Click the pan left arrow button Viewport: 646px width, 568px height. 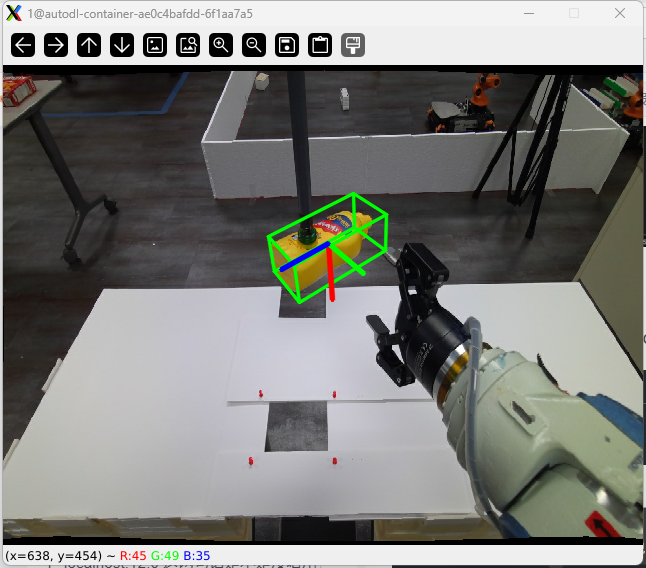(23, 45)
